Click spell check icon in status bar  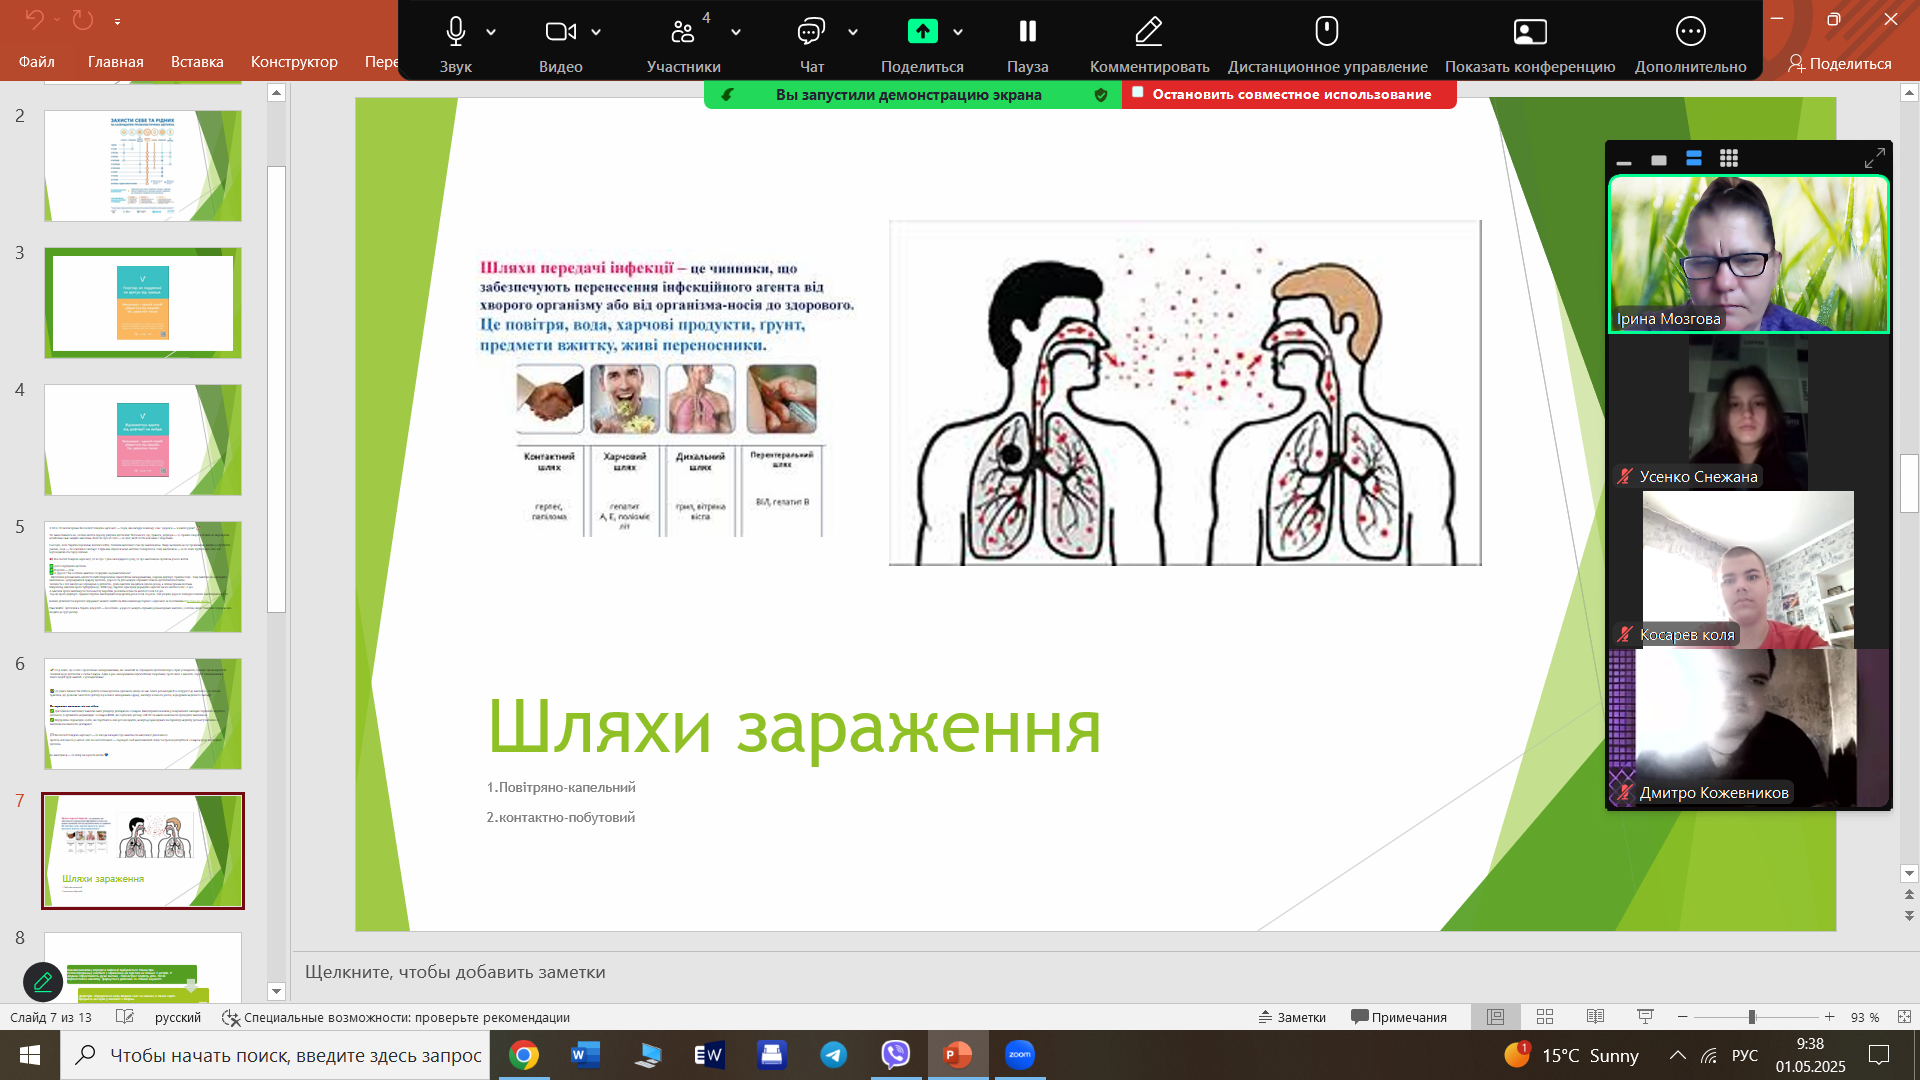point(125,1017)
